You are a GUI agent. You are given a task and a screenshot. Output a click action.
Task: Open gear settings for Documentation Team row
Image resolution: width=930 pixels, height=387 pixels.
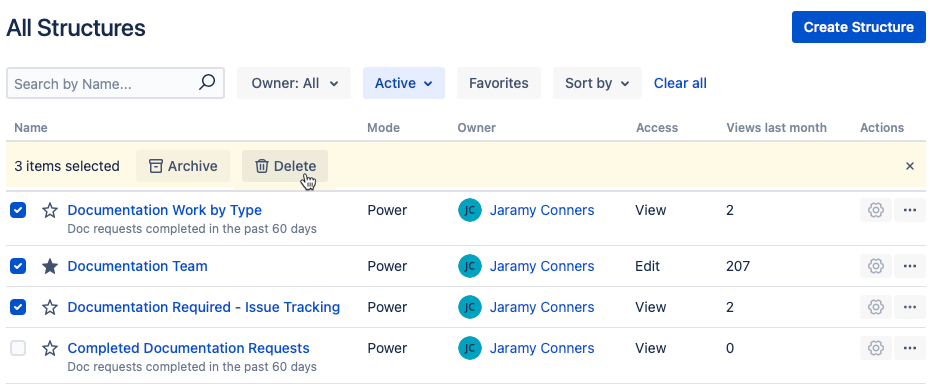(876, 267)
